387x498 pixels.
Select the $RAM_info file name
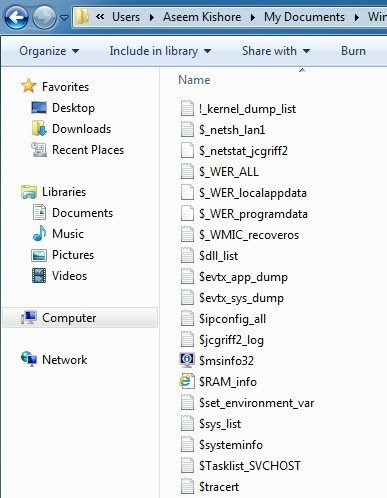point(228,382)
